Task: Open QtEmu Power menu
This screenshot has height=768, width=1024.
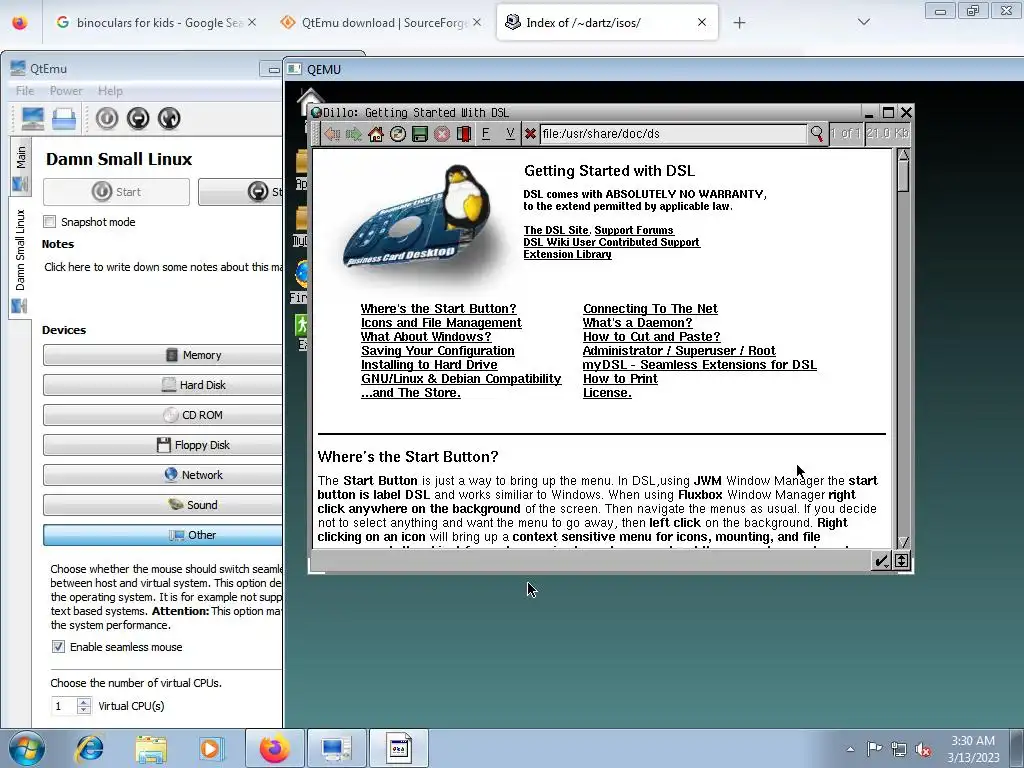Action: pos(66,91)
